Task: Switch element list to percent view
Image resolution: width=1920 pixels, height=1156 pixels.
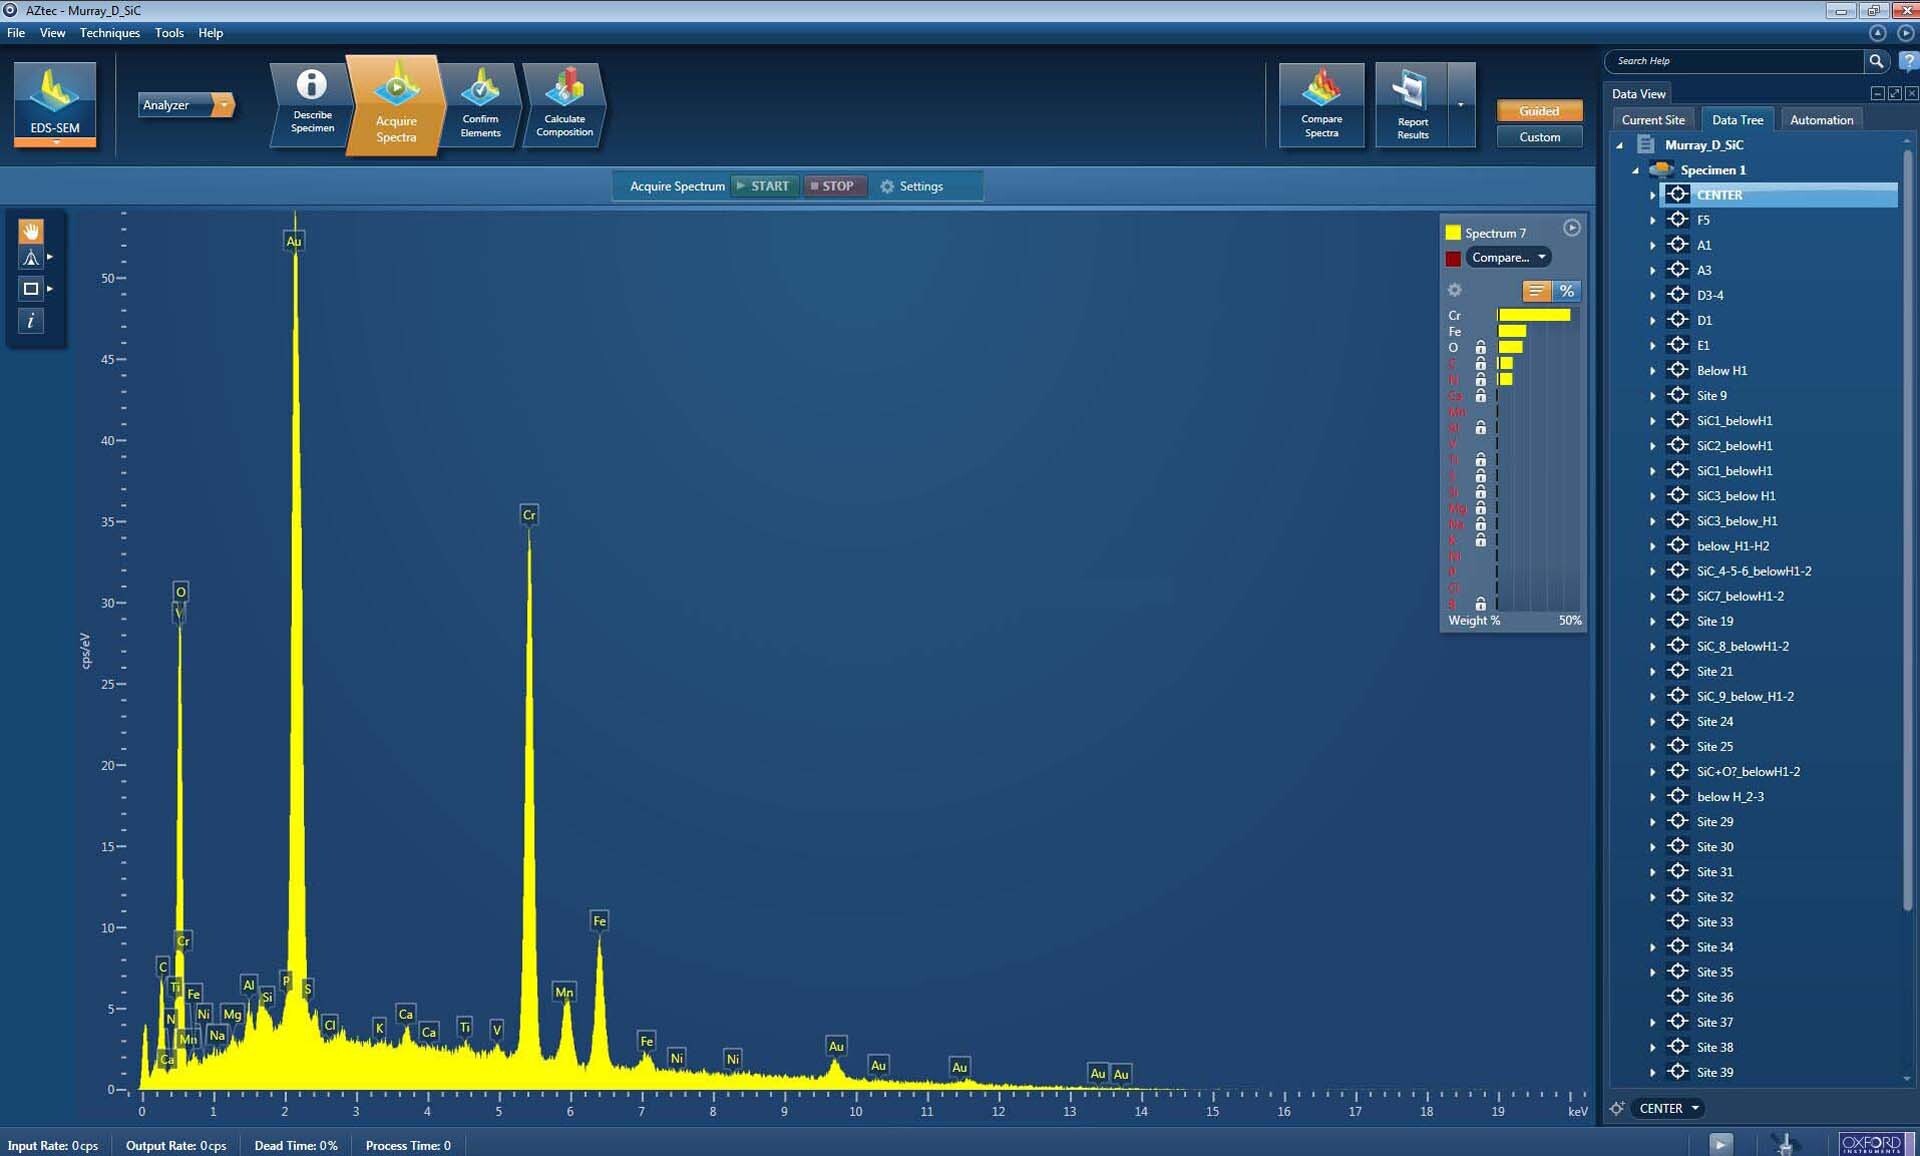Action: 1566,291
